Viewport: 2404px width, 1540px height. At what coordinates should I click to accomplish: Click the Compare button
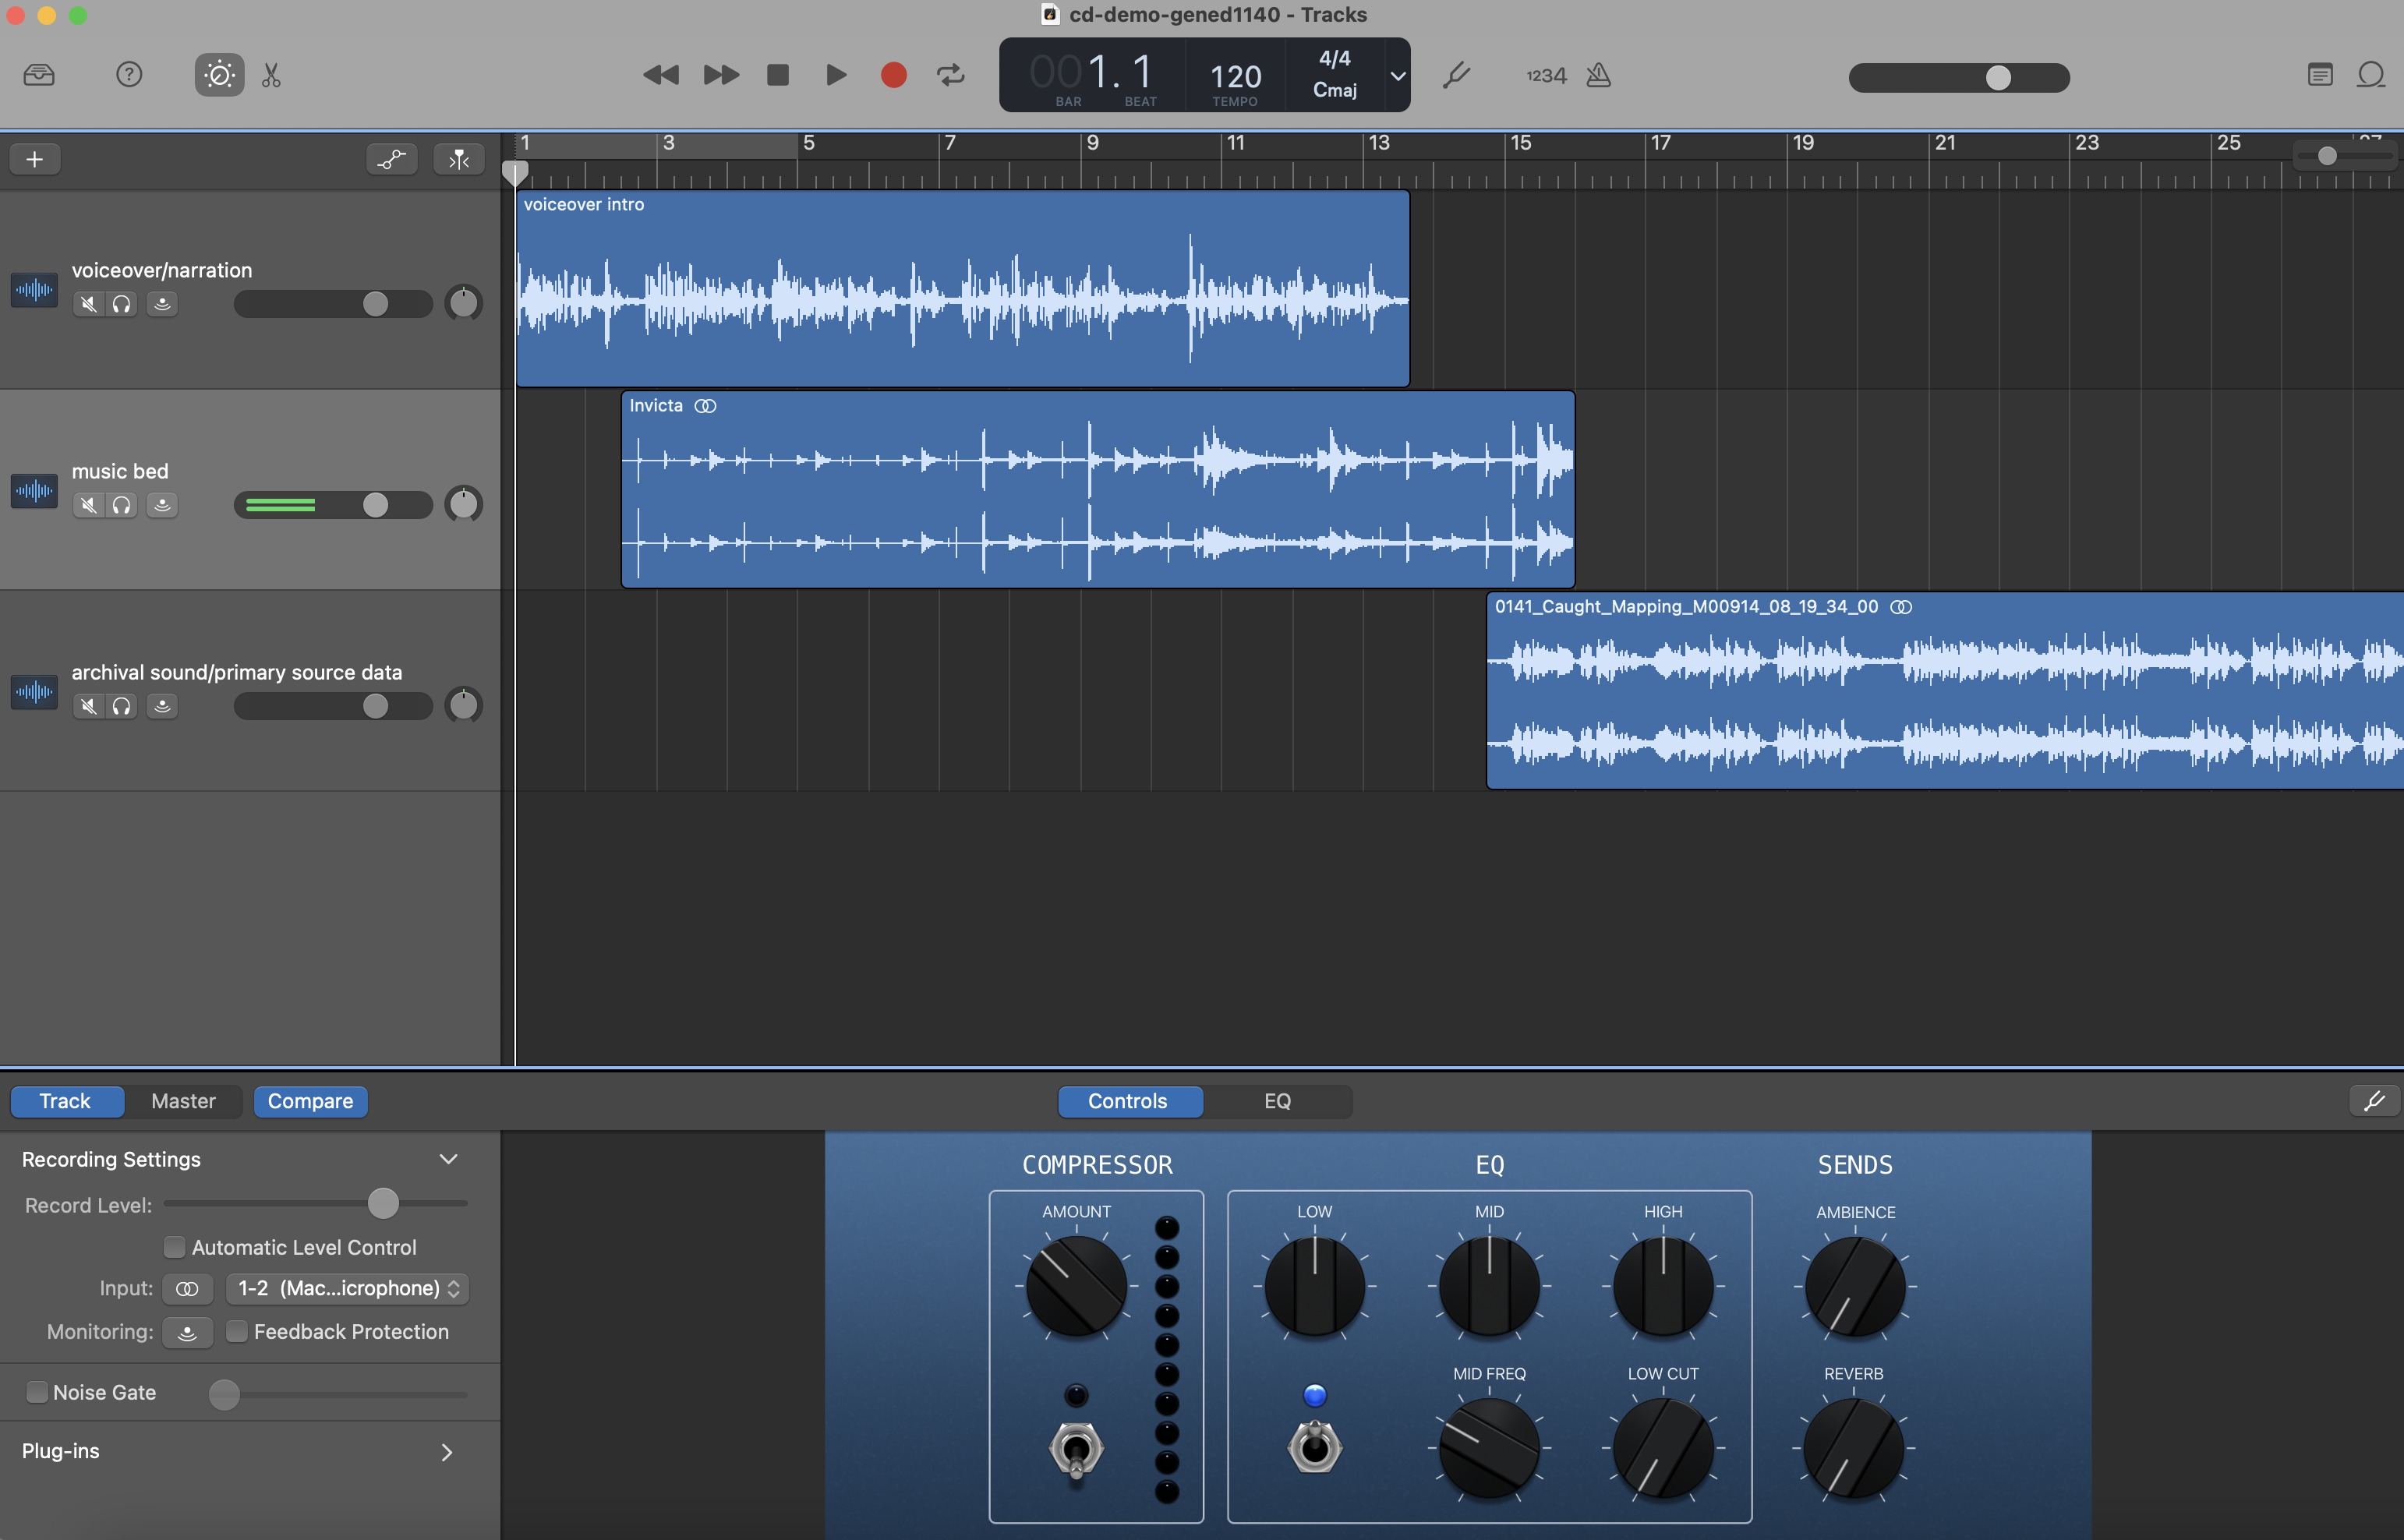310,1101
